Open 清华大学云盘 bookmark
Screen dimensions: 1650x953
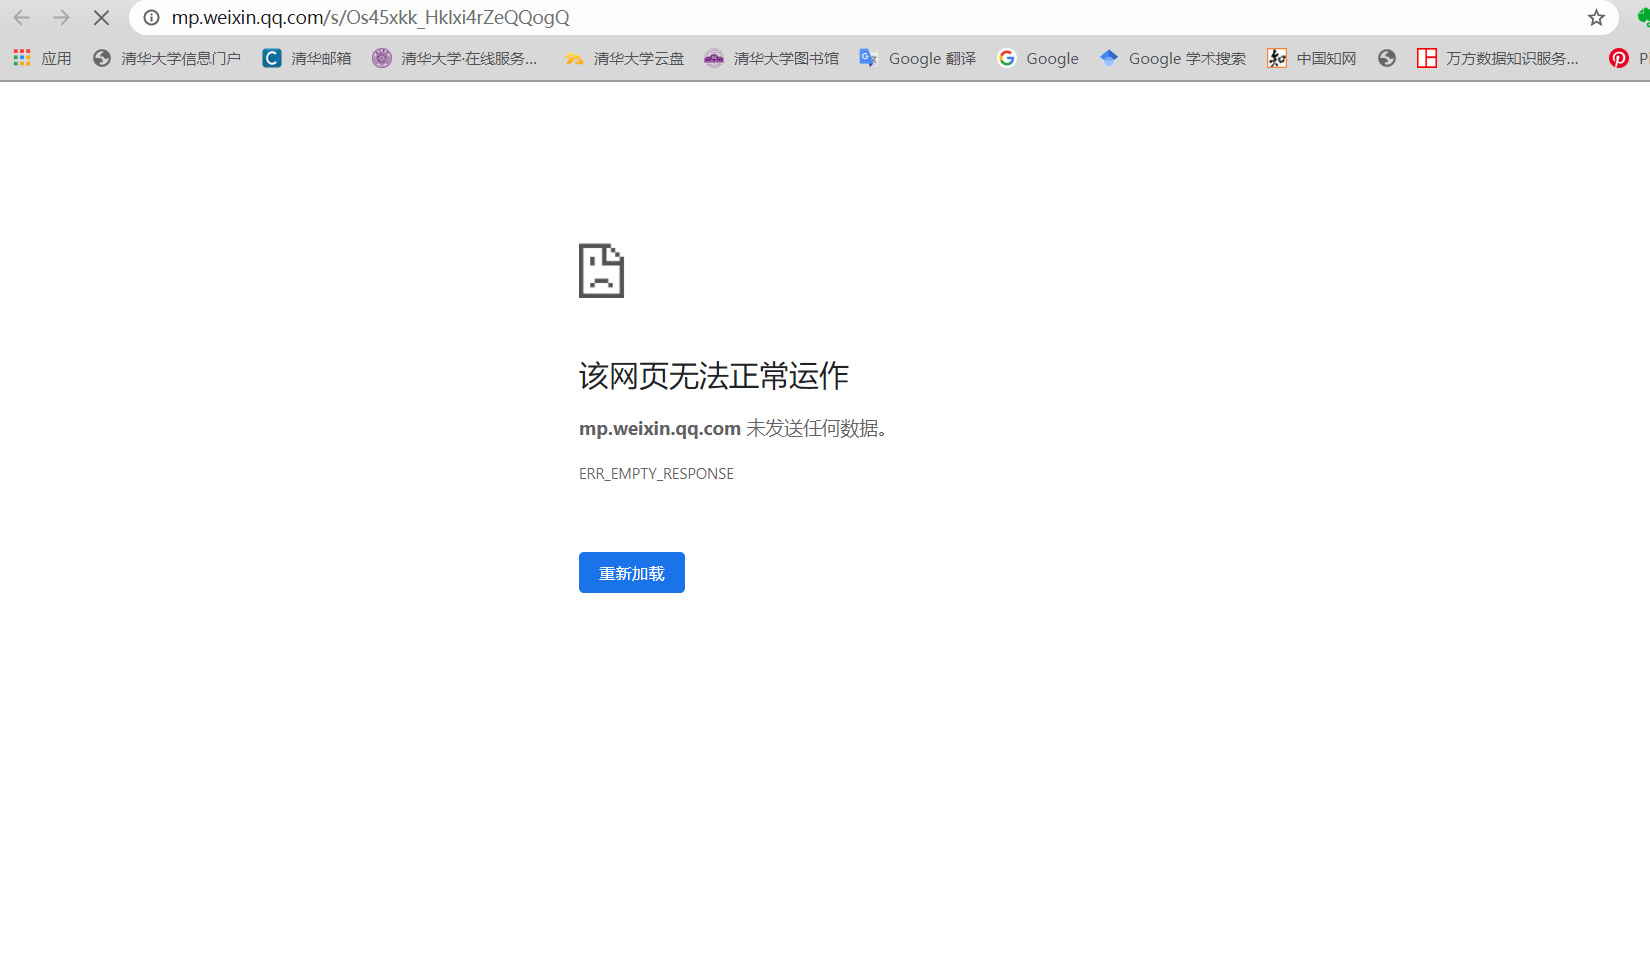pyautogui.click(x=624, y=58)
